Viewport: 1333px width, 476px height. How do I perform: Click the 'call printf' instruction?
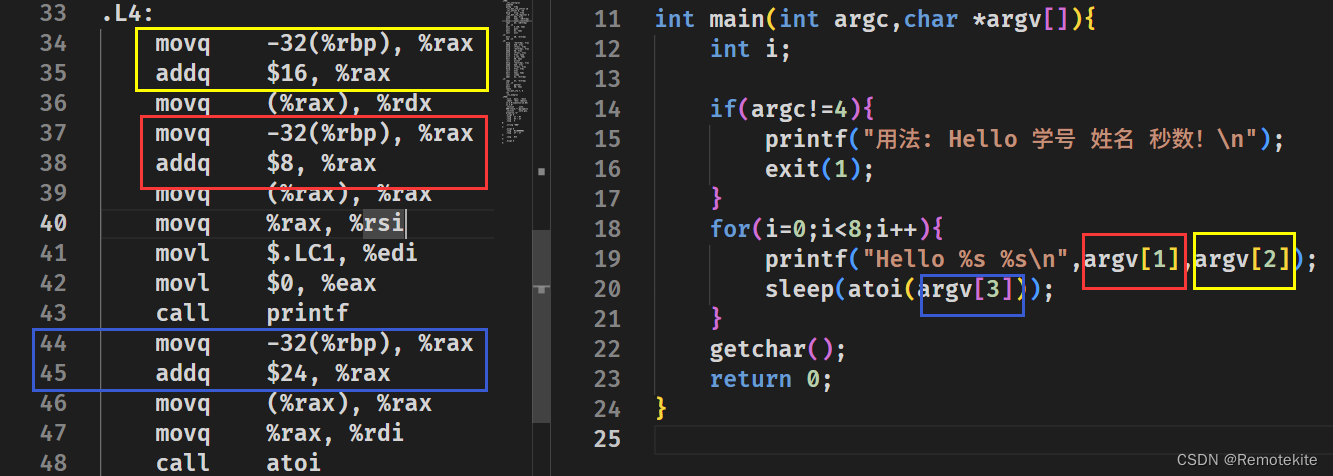pyautogui.click(x=251, y=313)
